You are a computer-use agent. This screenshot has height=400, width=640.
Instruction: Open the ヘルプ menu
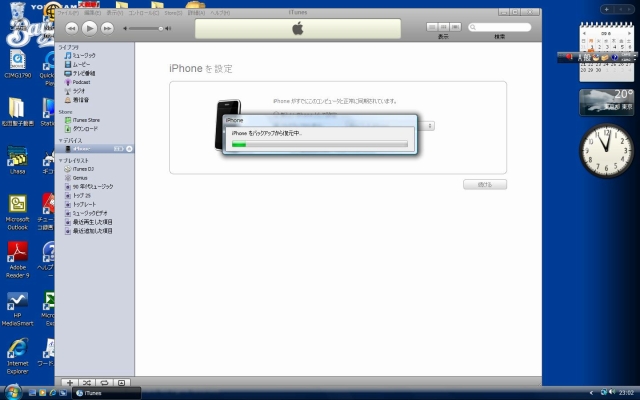pos(220,13)
